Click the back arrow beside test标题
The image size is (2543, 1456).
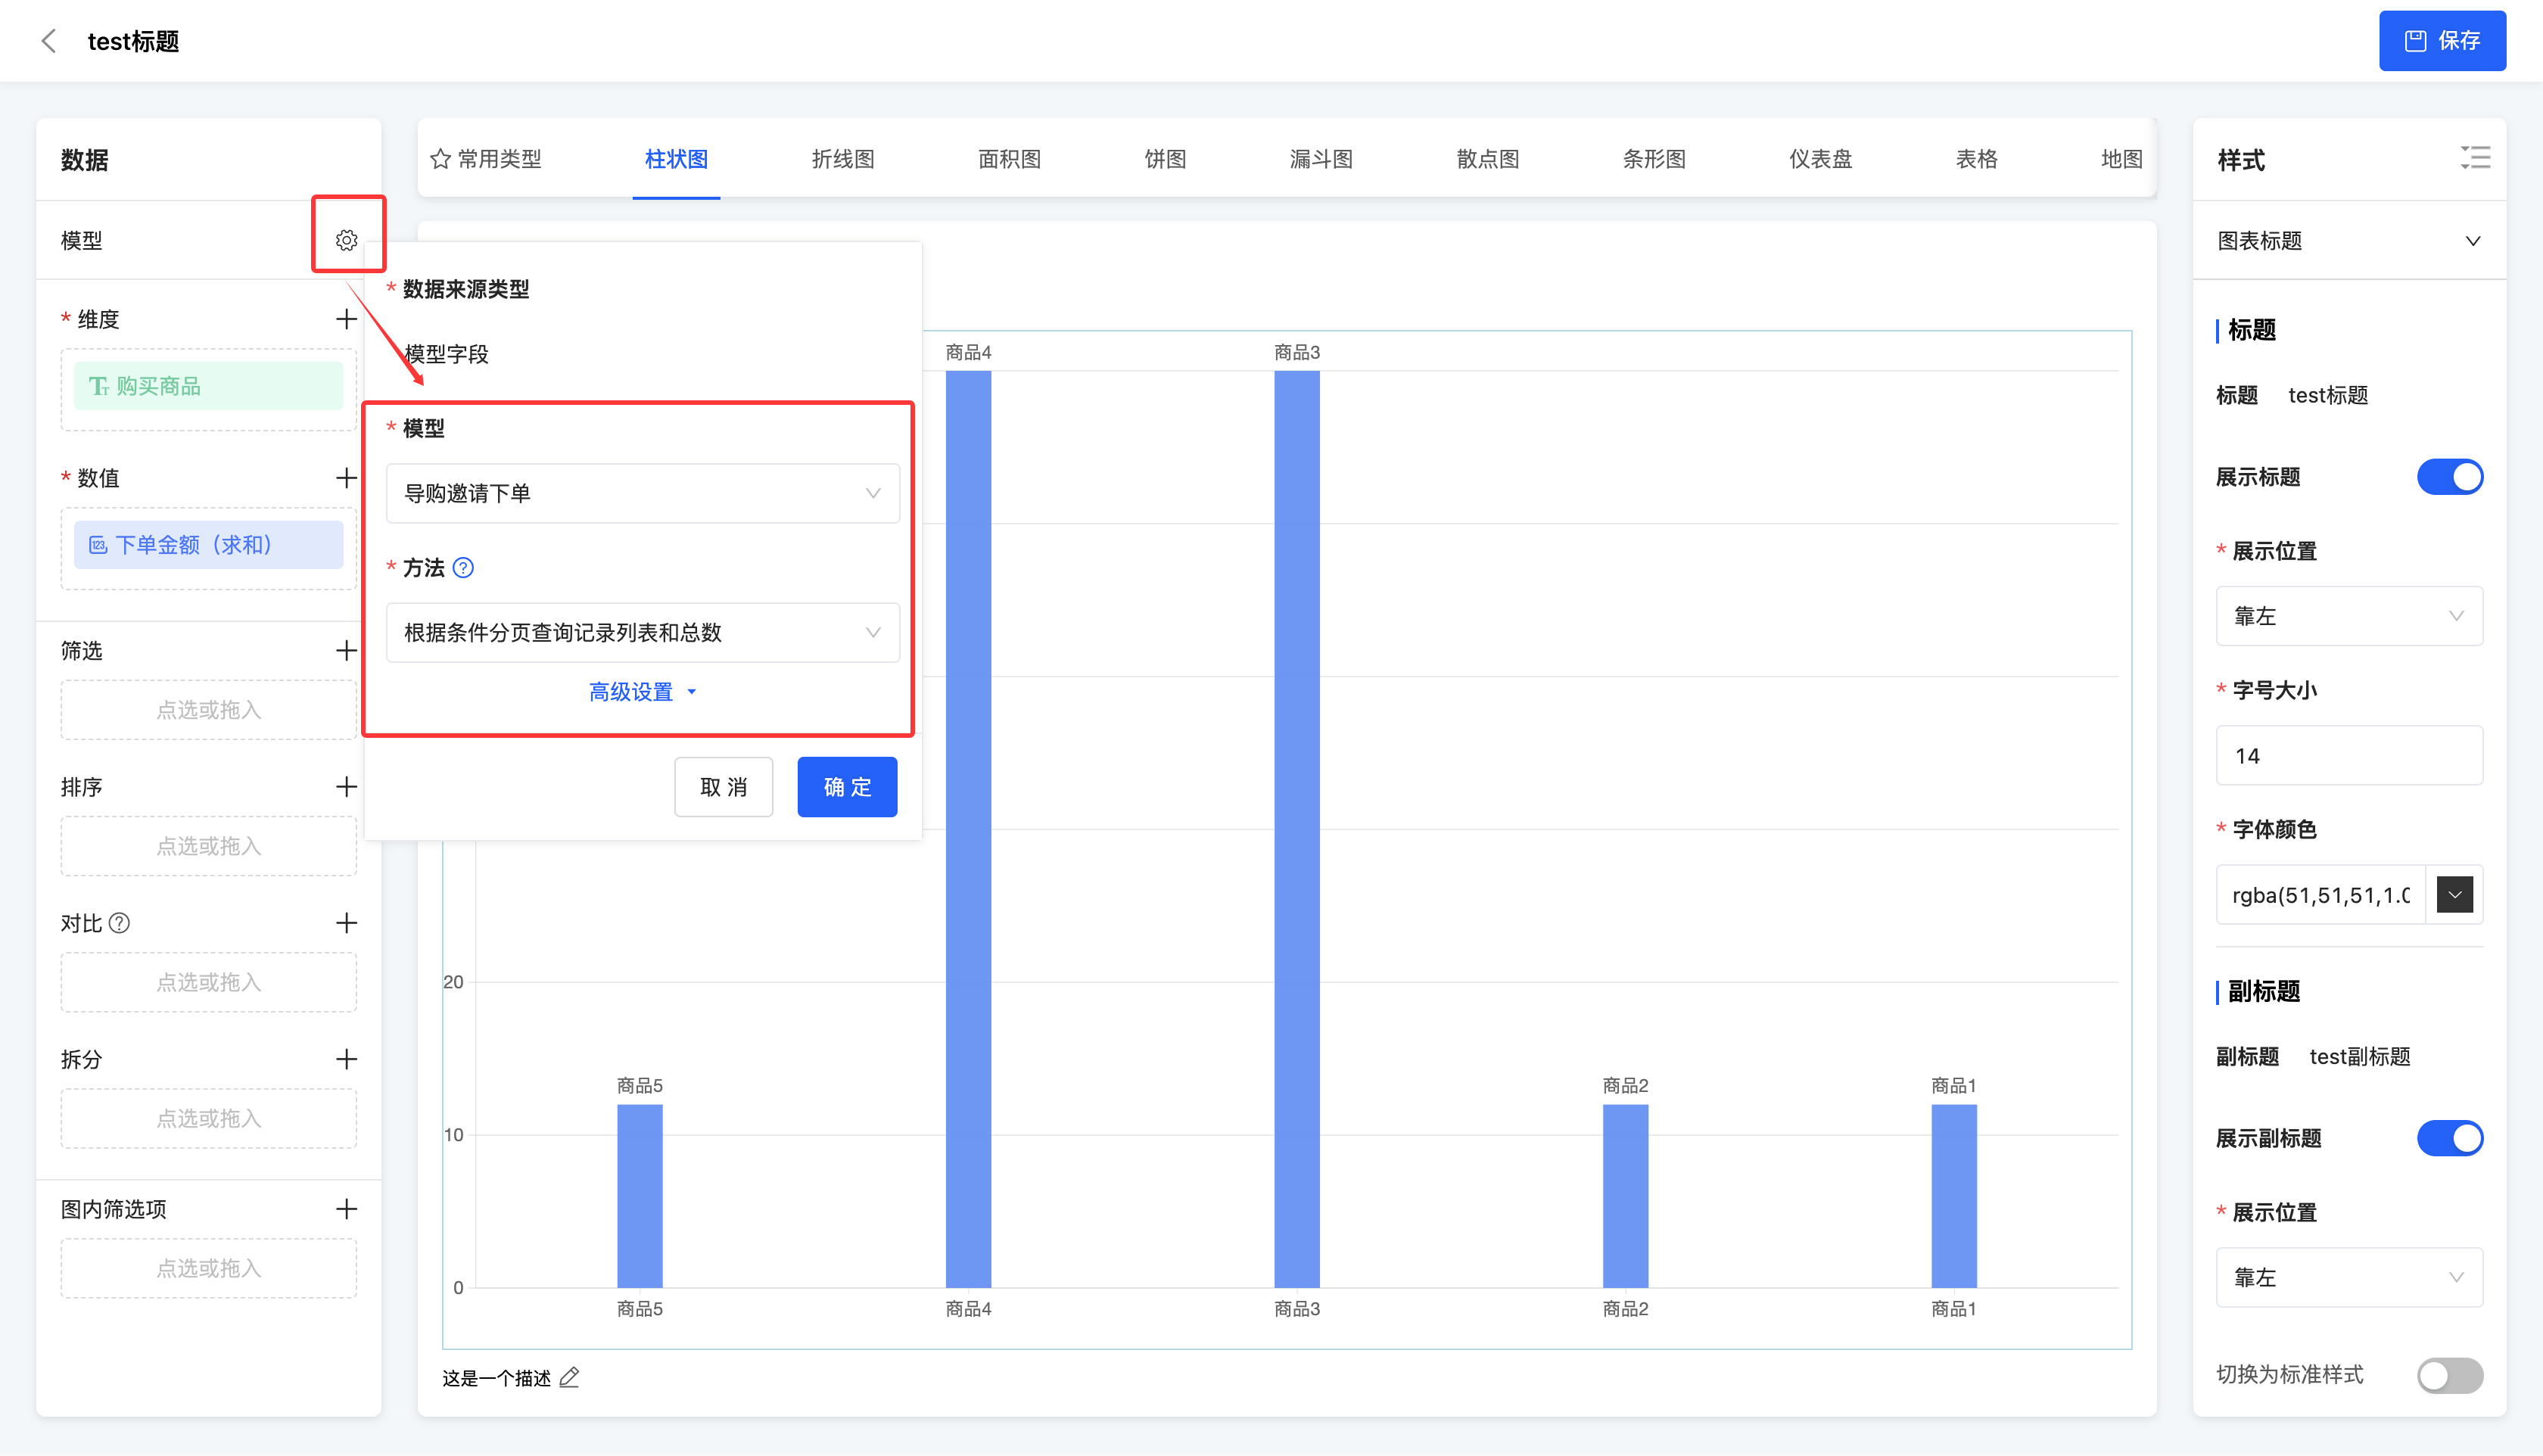[x=48, y=41]
